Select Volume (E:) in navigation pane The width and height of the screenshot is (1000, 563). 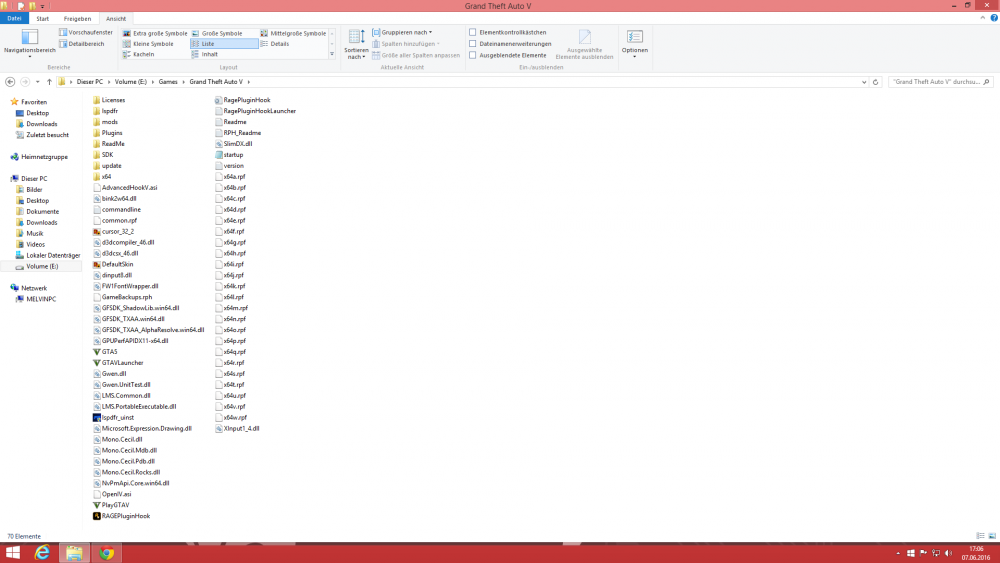(x=41, y=267)
